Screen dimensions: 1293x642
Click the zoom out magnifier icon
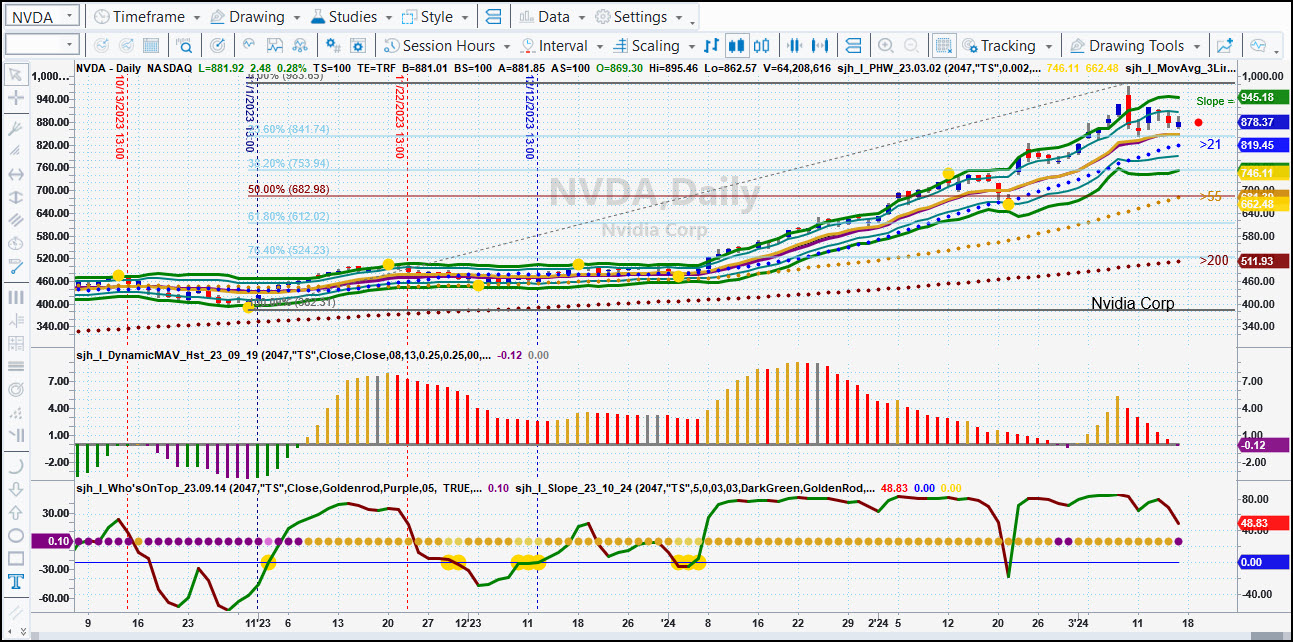coord(911,45)
